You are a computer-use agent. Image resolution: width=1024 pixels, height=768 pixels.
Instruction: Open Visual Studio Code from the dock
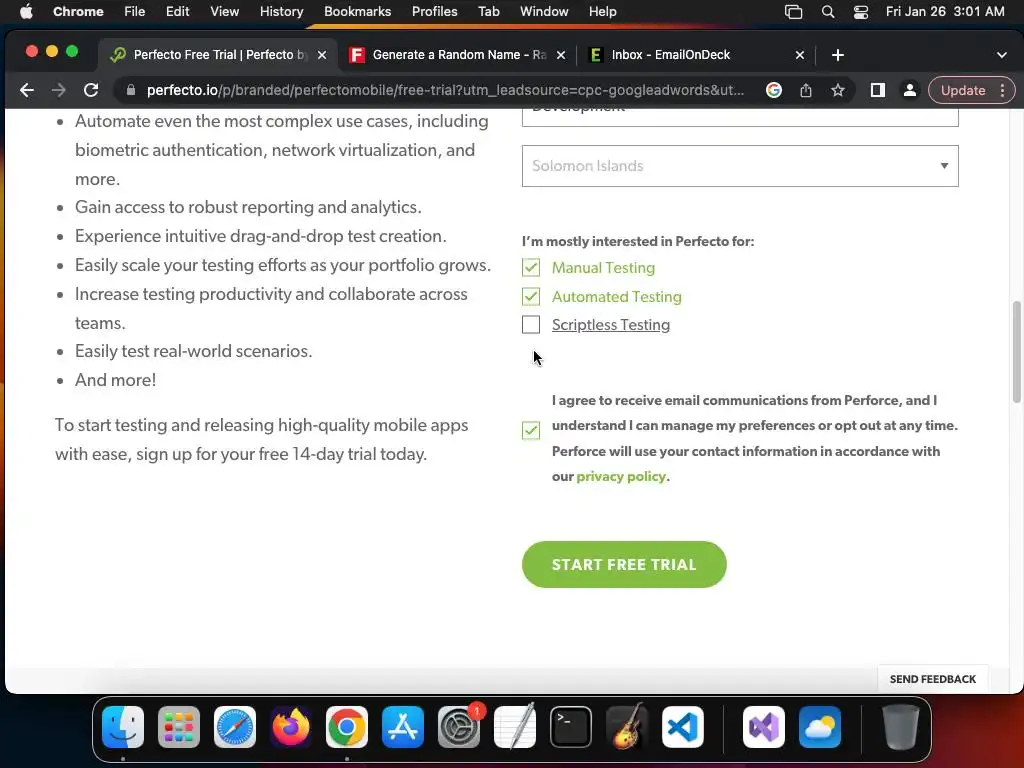pyautogui.click(x=682, y=727)
